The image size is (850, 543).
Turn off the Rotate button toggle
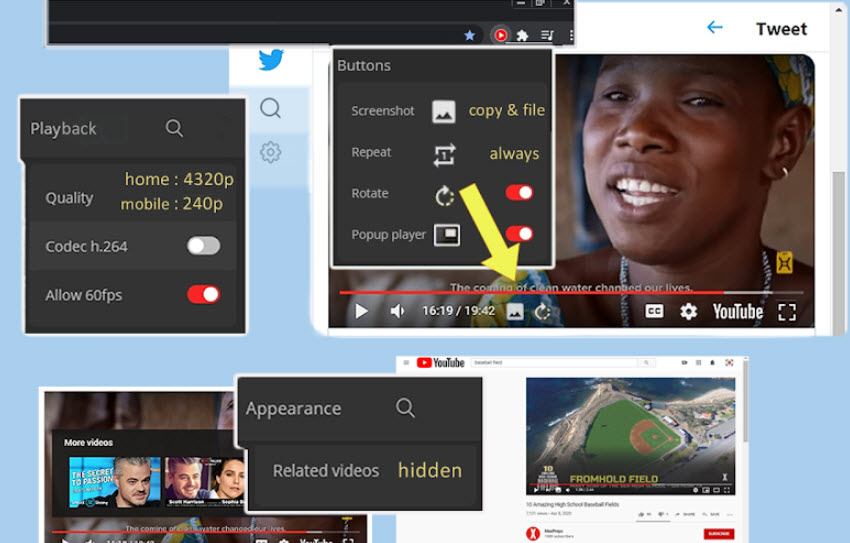coord(519,193)
